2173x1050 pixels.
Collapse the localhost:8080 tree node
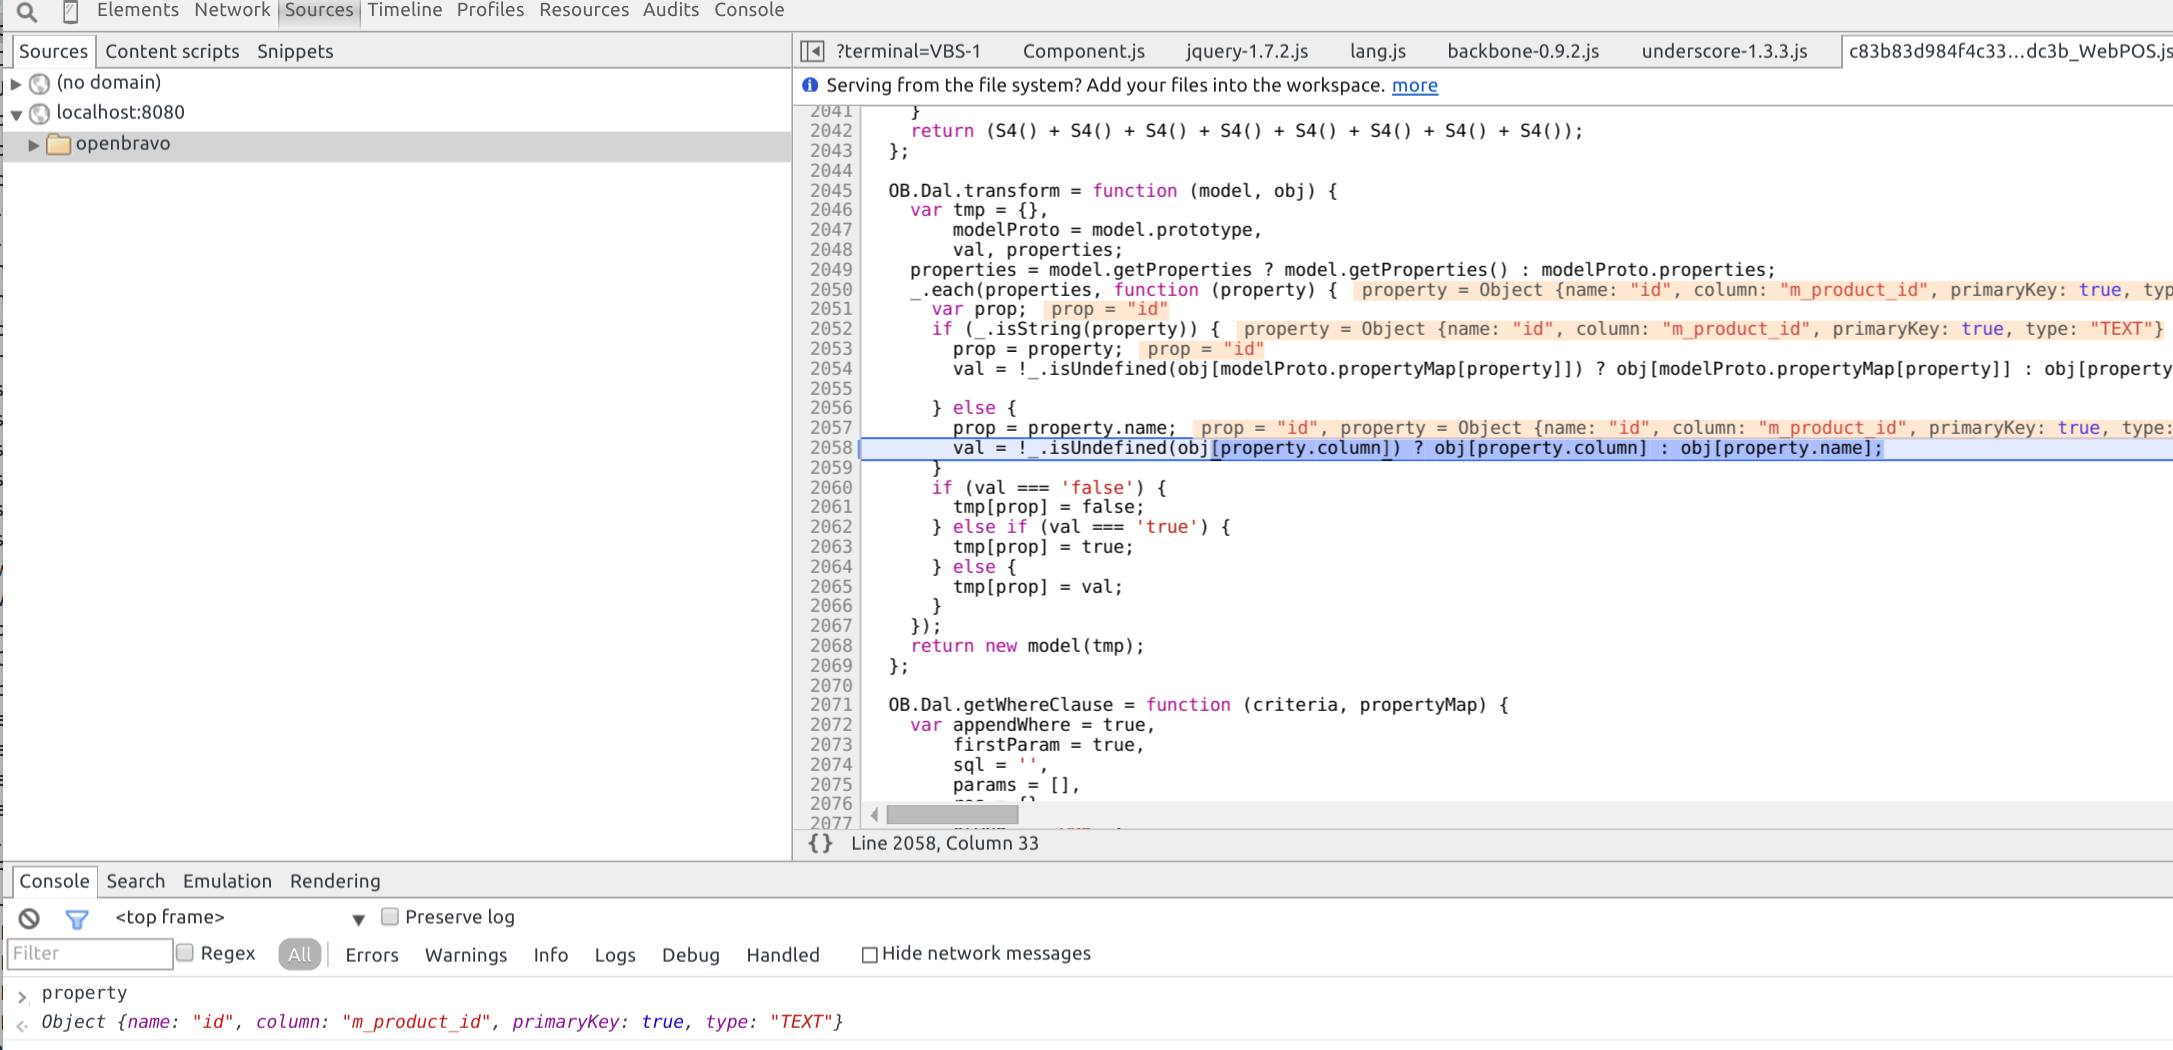(16, 114)
